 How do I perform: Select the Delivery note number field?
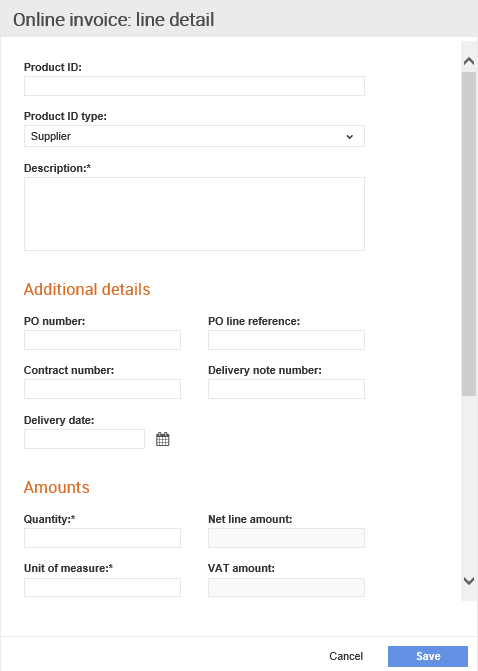click(x=286, y=389)
